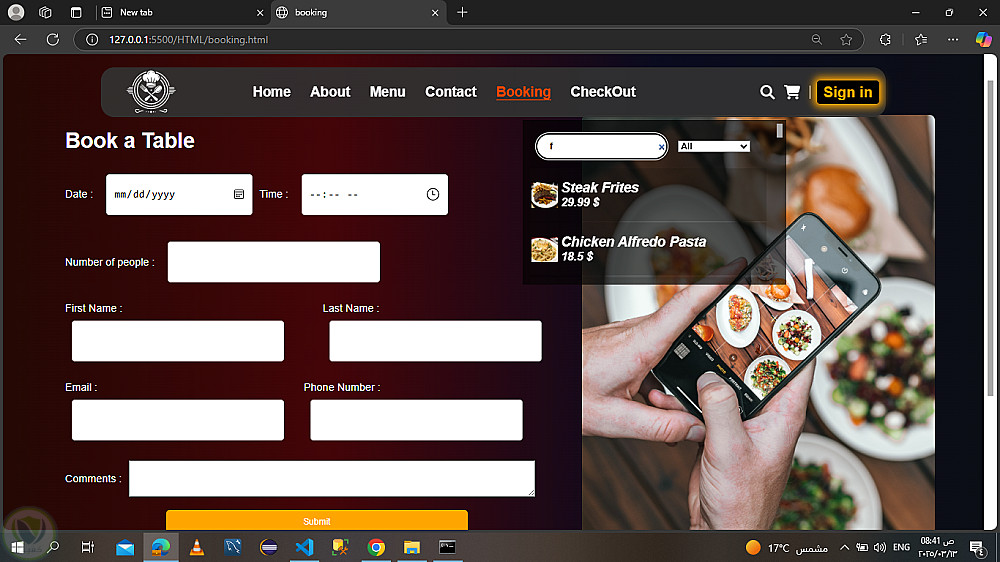Image resolution: width=1000 pixels, height=562 pixels.
Task: Focus the Time input field
Action: click(374, 194)
